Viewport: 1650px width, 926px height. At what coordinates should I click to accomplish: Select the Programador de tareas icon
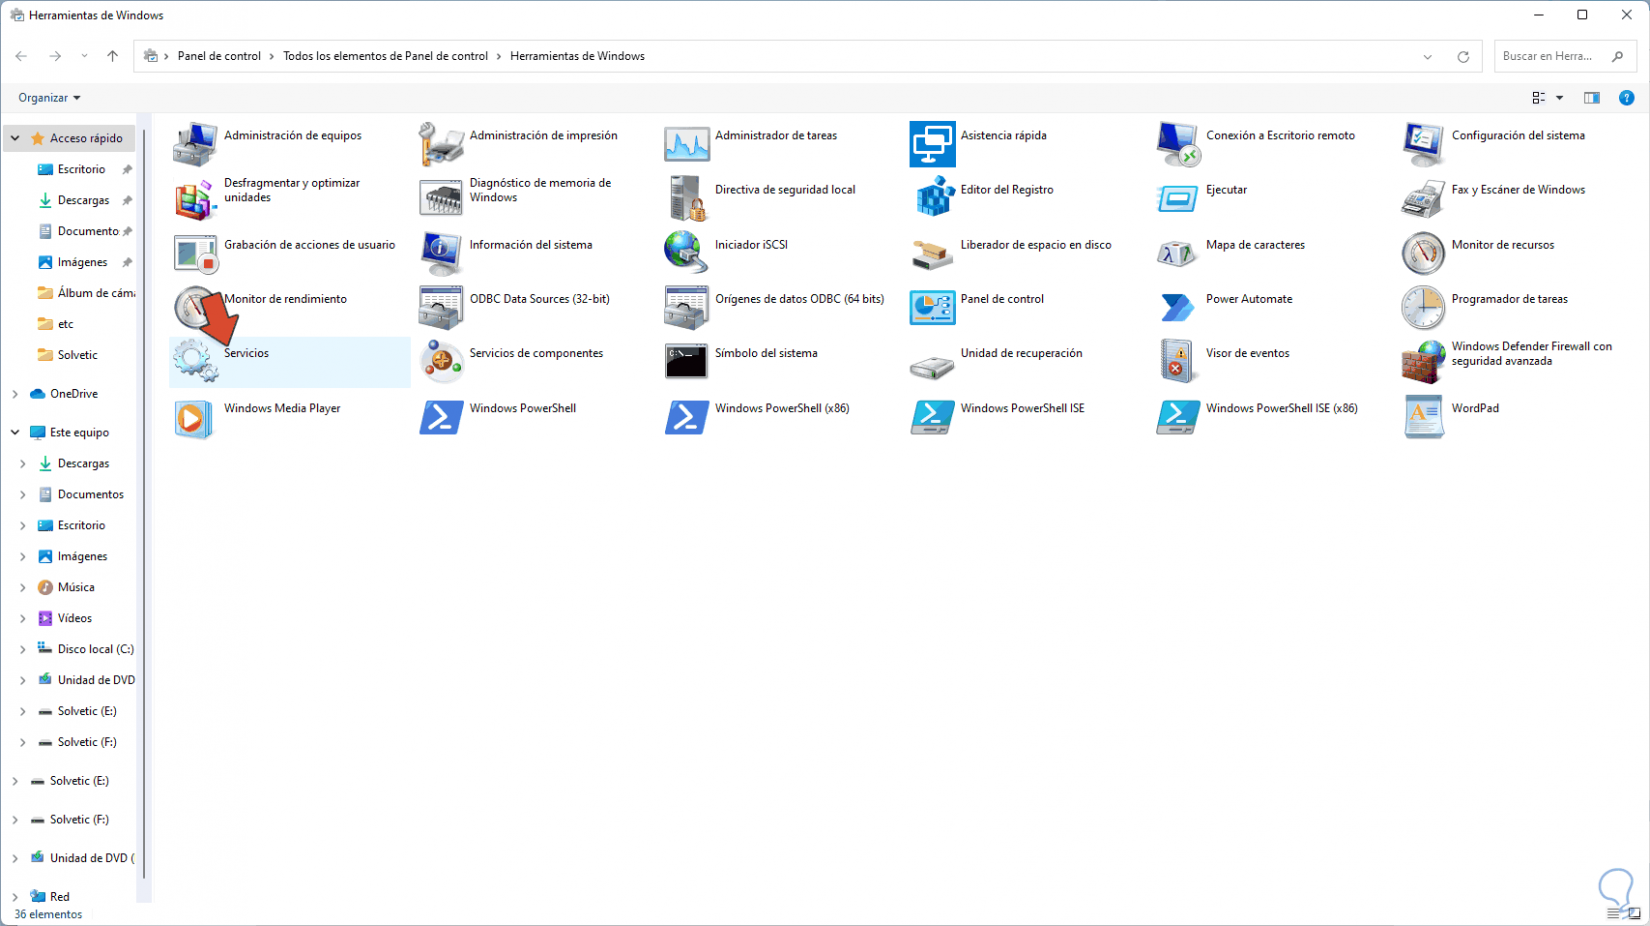coord(1423,307)
